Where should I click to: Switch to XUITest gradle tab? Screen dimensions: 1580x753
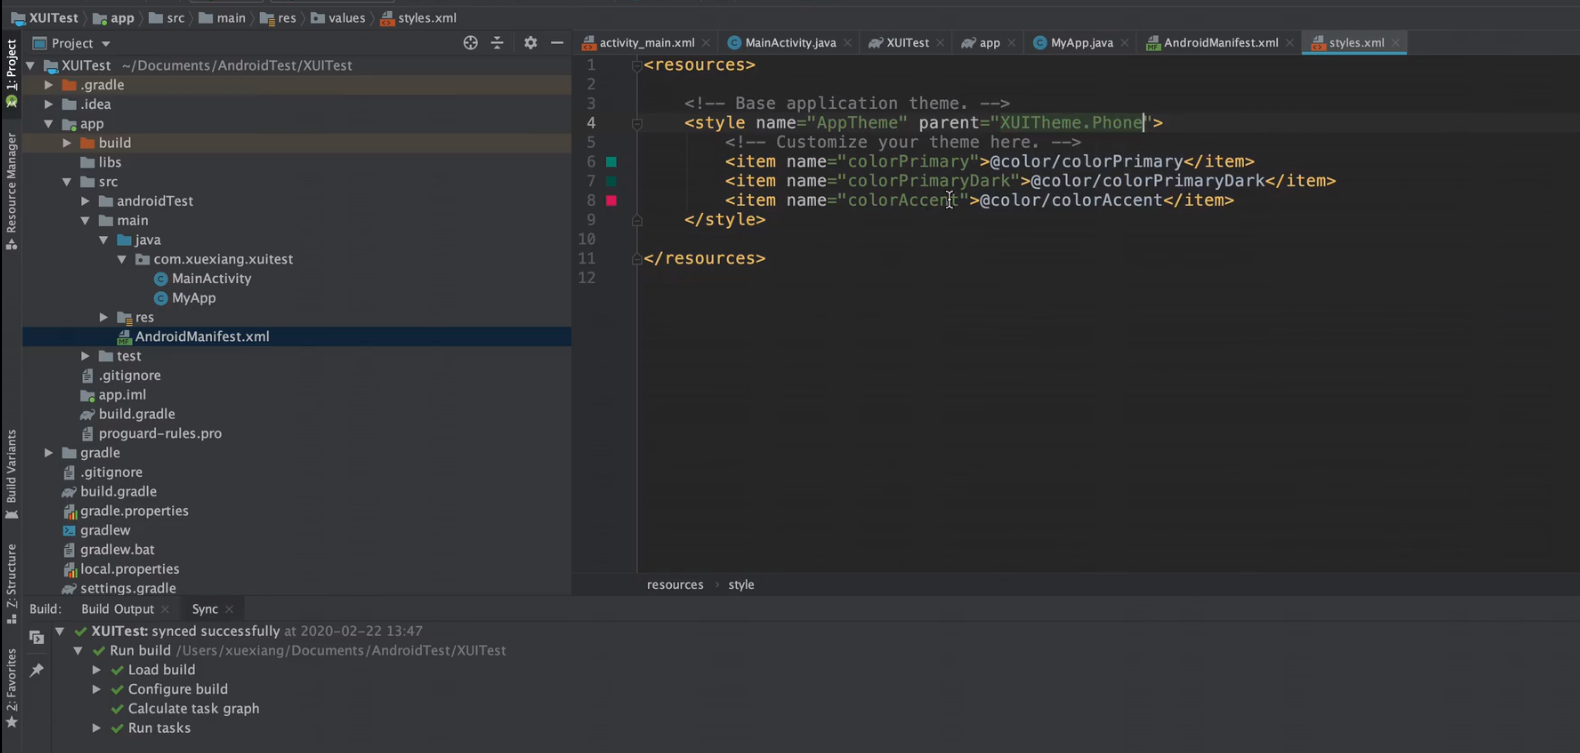(x=906, y=43)
